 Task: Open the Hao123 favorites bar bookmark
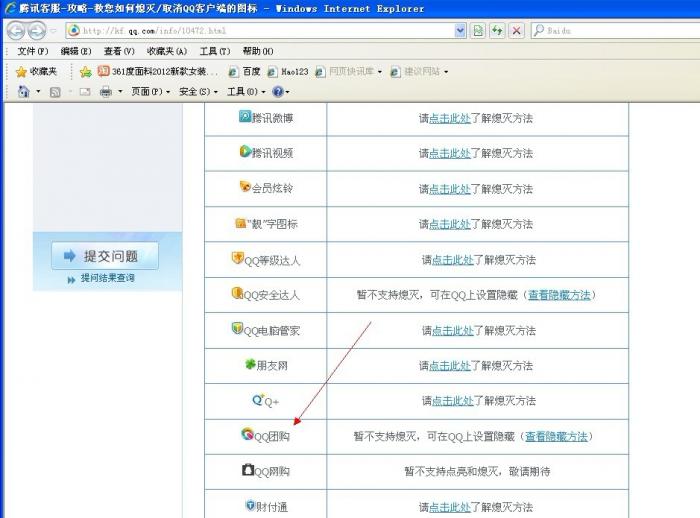(288, 71)
